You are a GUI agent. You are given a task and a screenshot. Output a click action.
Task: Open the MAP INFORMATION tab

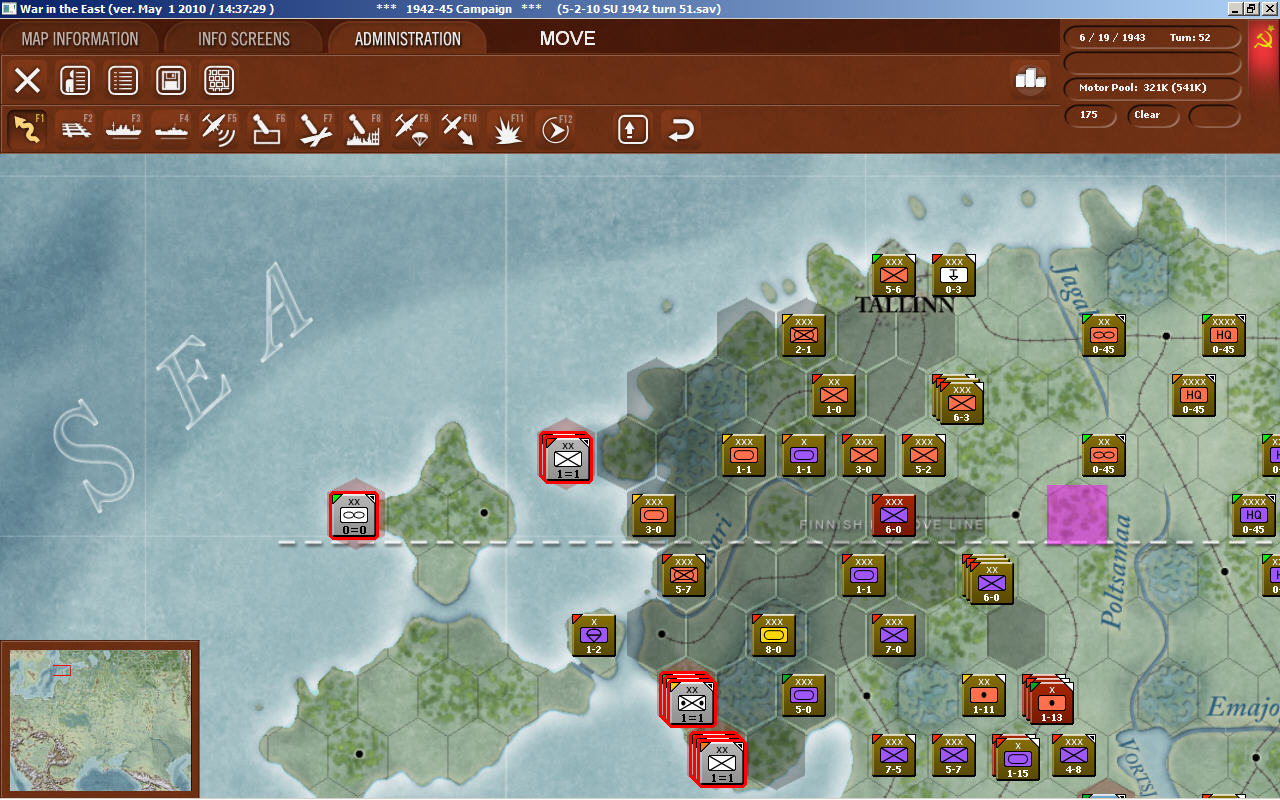80,39
